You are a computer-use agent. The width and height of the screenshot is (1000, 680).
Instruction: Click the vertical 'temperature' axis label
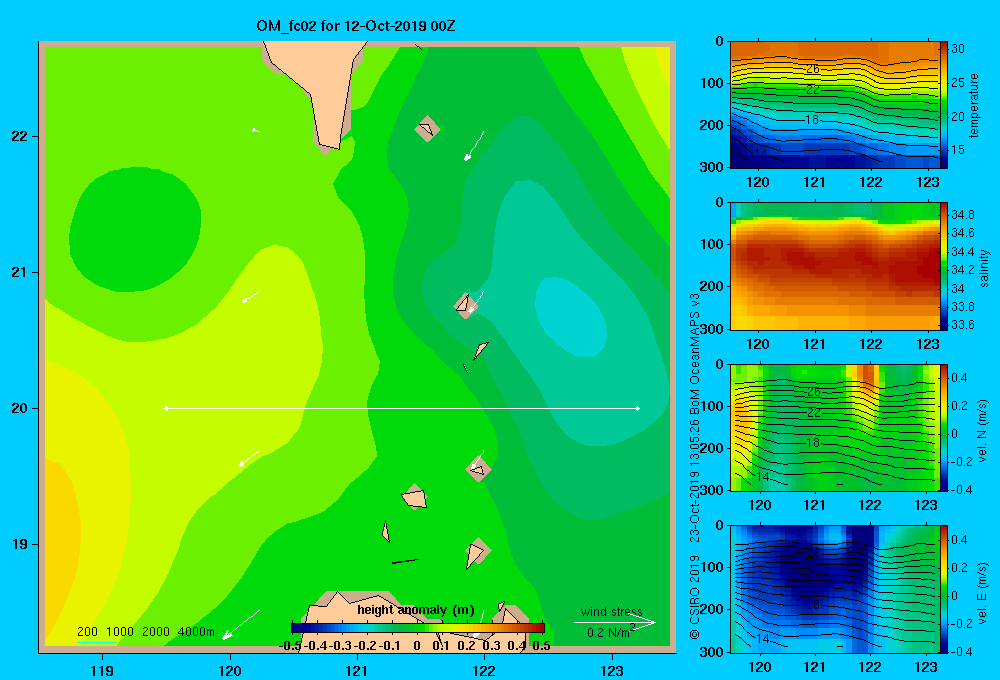coord(974,105)
